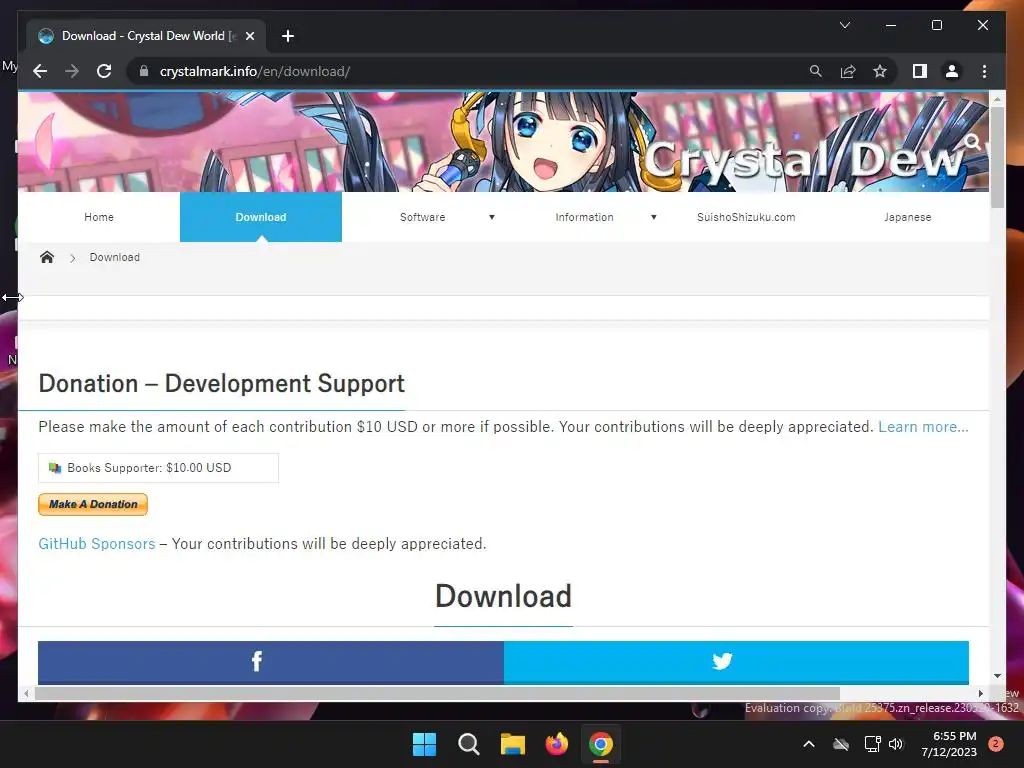Click the cloud sync tray icon
Viewport: 1024px width, 768px height.
pyautogui.click(x=841, y=744)
